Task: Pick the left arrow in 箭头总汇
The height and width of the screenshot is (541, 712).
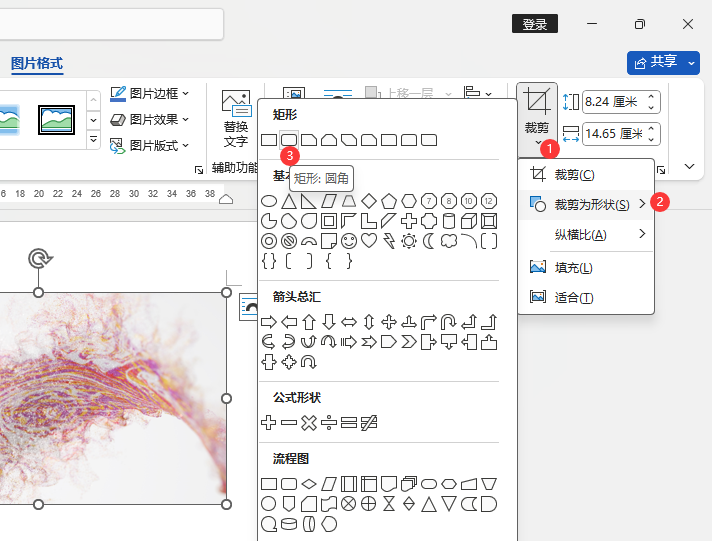Action: pyautogui.click(x=289, y=323)
